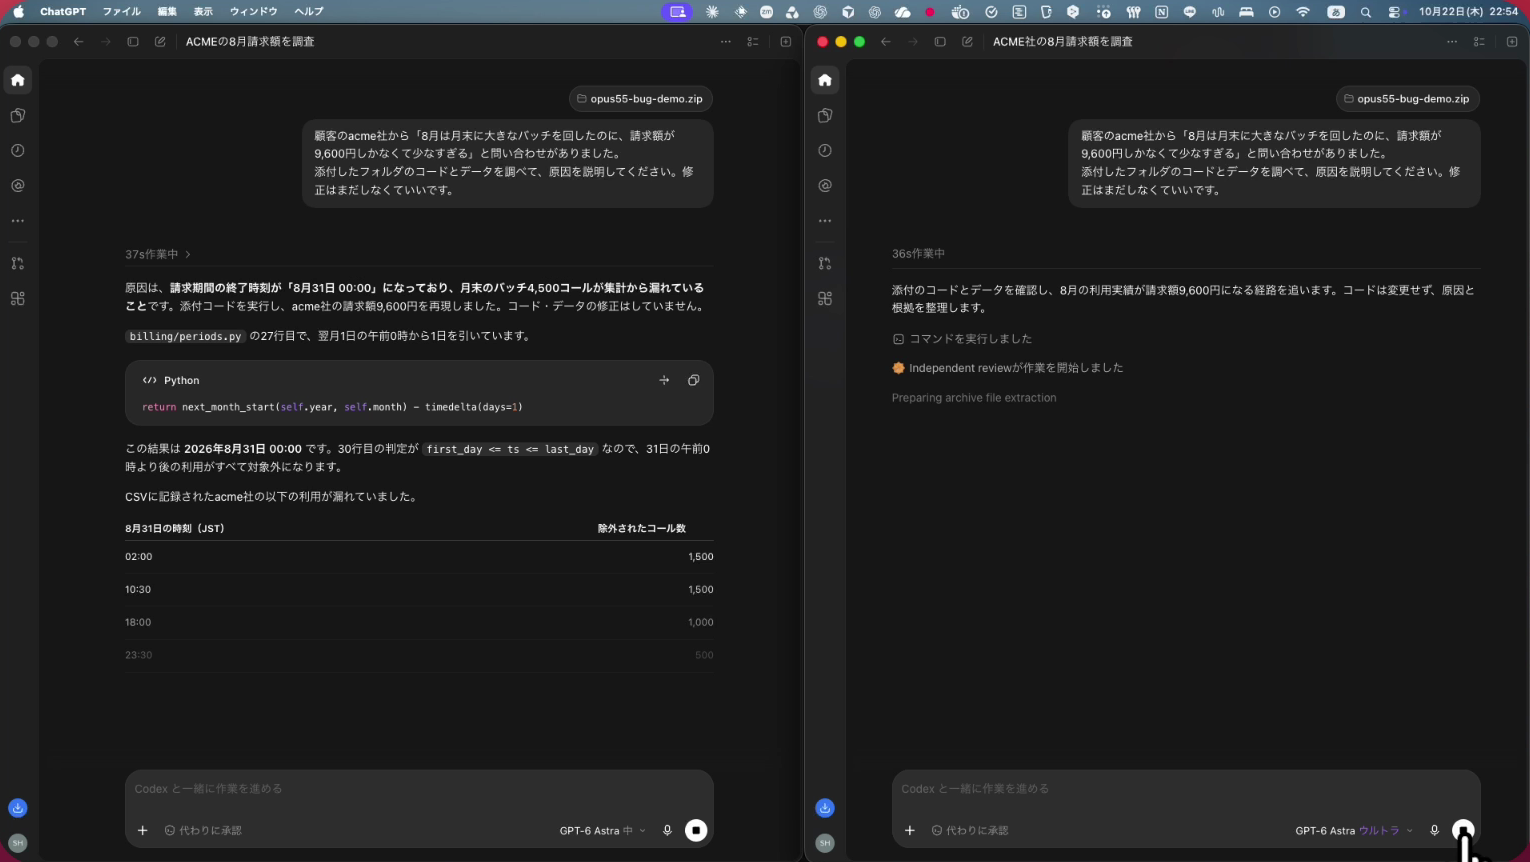Open the branch icon in right window sidebar
The image size is (1530, 862).
pos(825,264)
